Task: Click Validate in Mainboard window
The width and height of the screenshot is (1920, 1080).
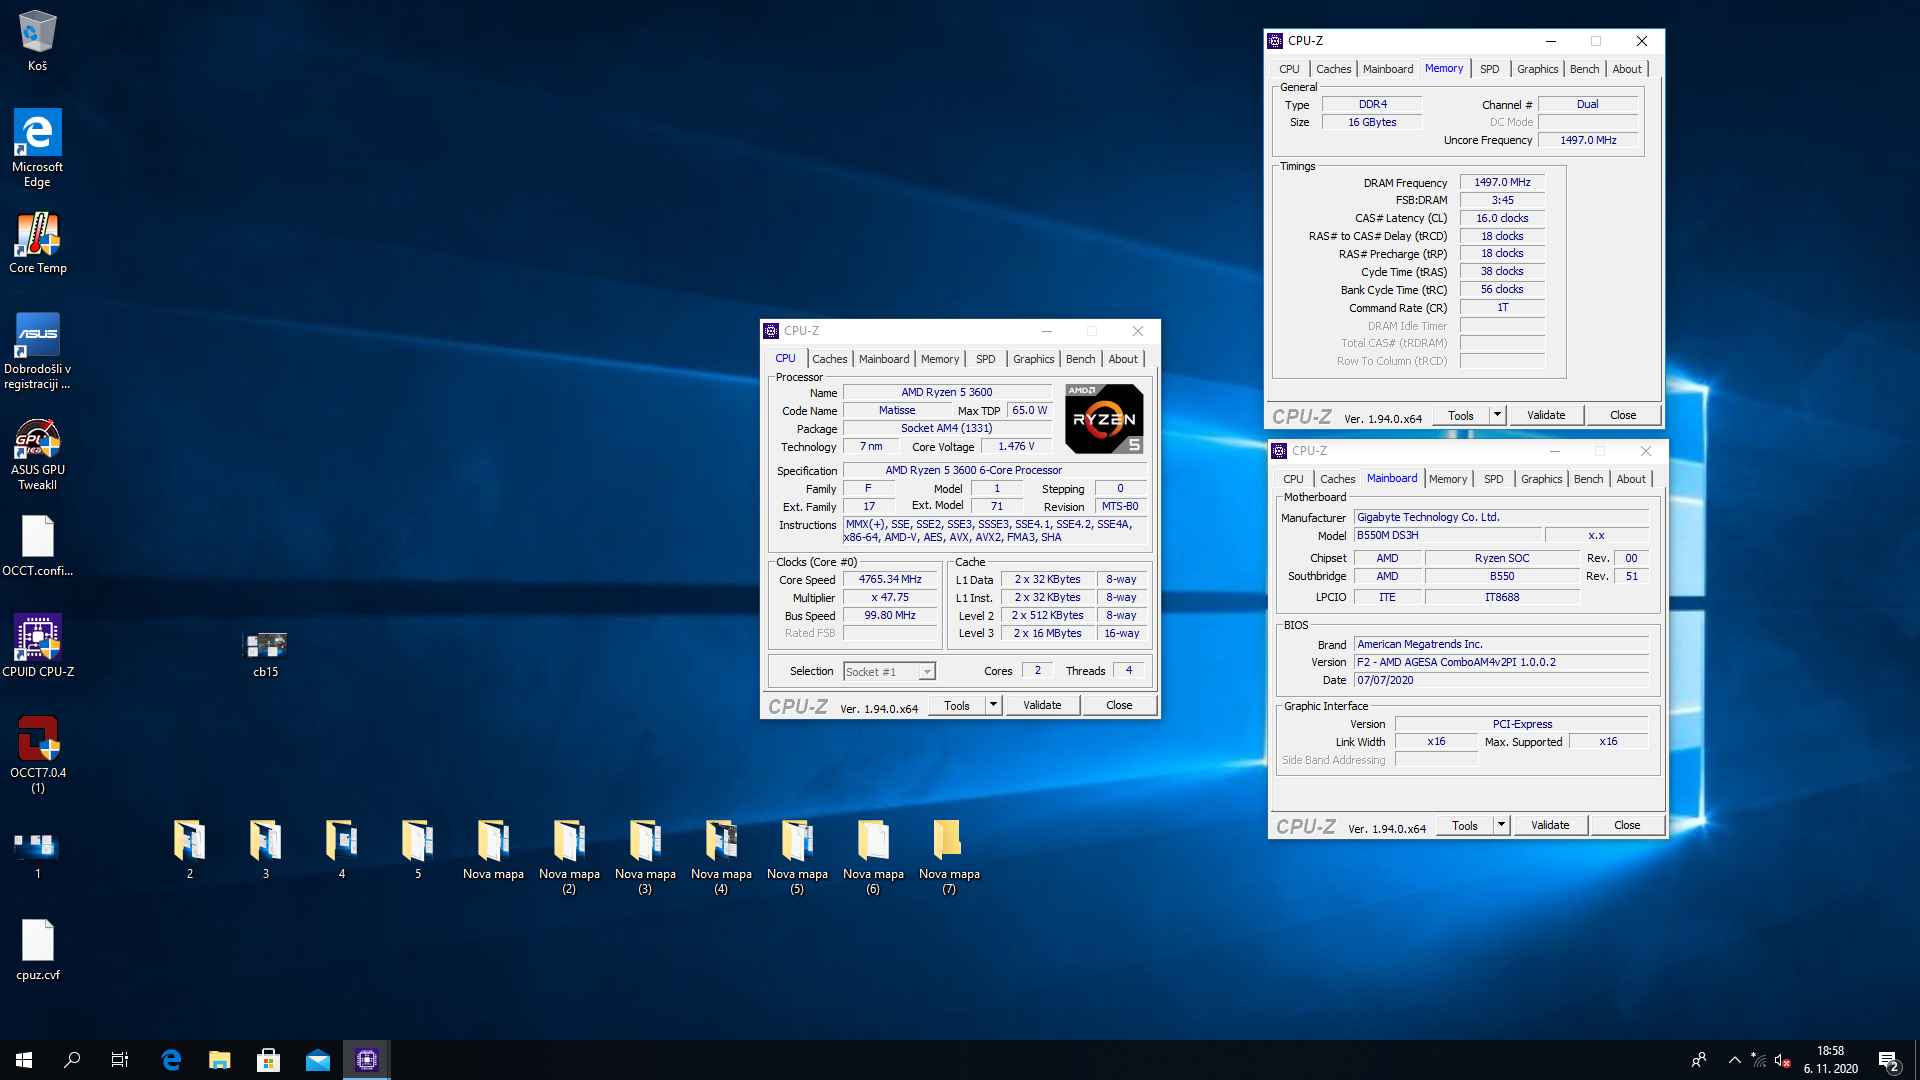Action: [x=1550, y=825]
